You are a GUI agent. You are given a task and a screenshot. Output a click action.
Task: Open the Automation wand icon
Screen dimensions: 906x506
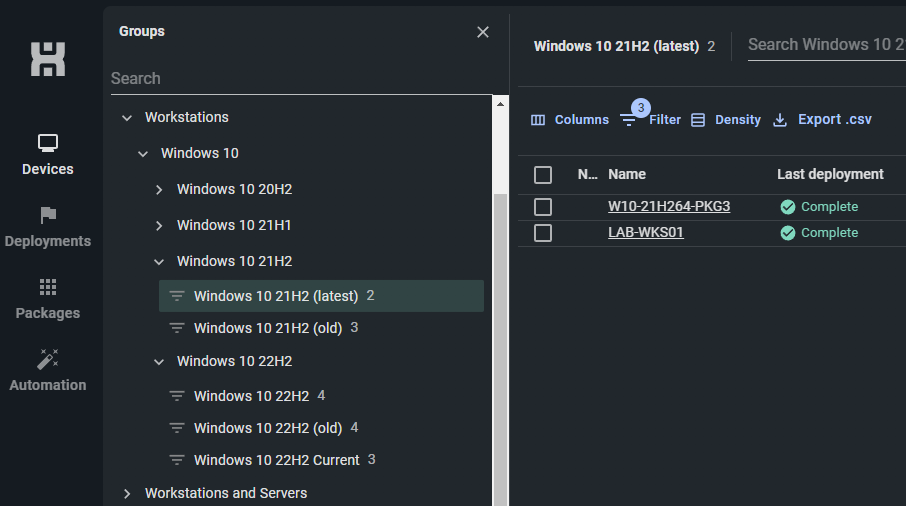pos(48,359)
